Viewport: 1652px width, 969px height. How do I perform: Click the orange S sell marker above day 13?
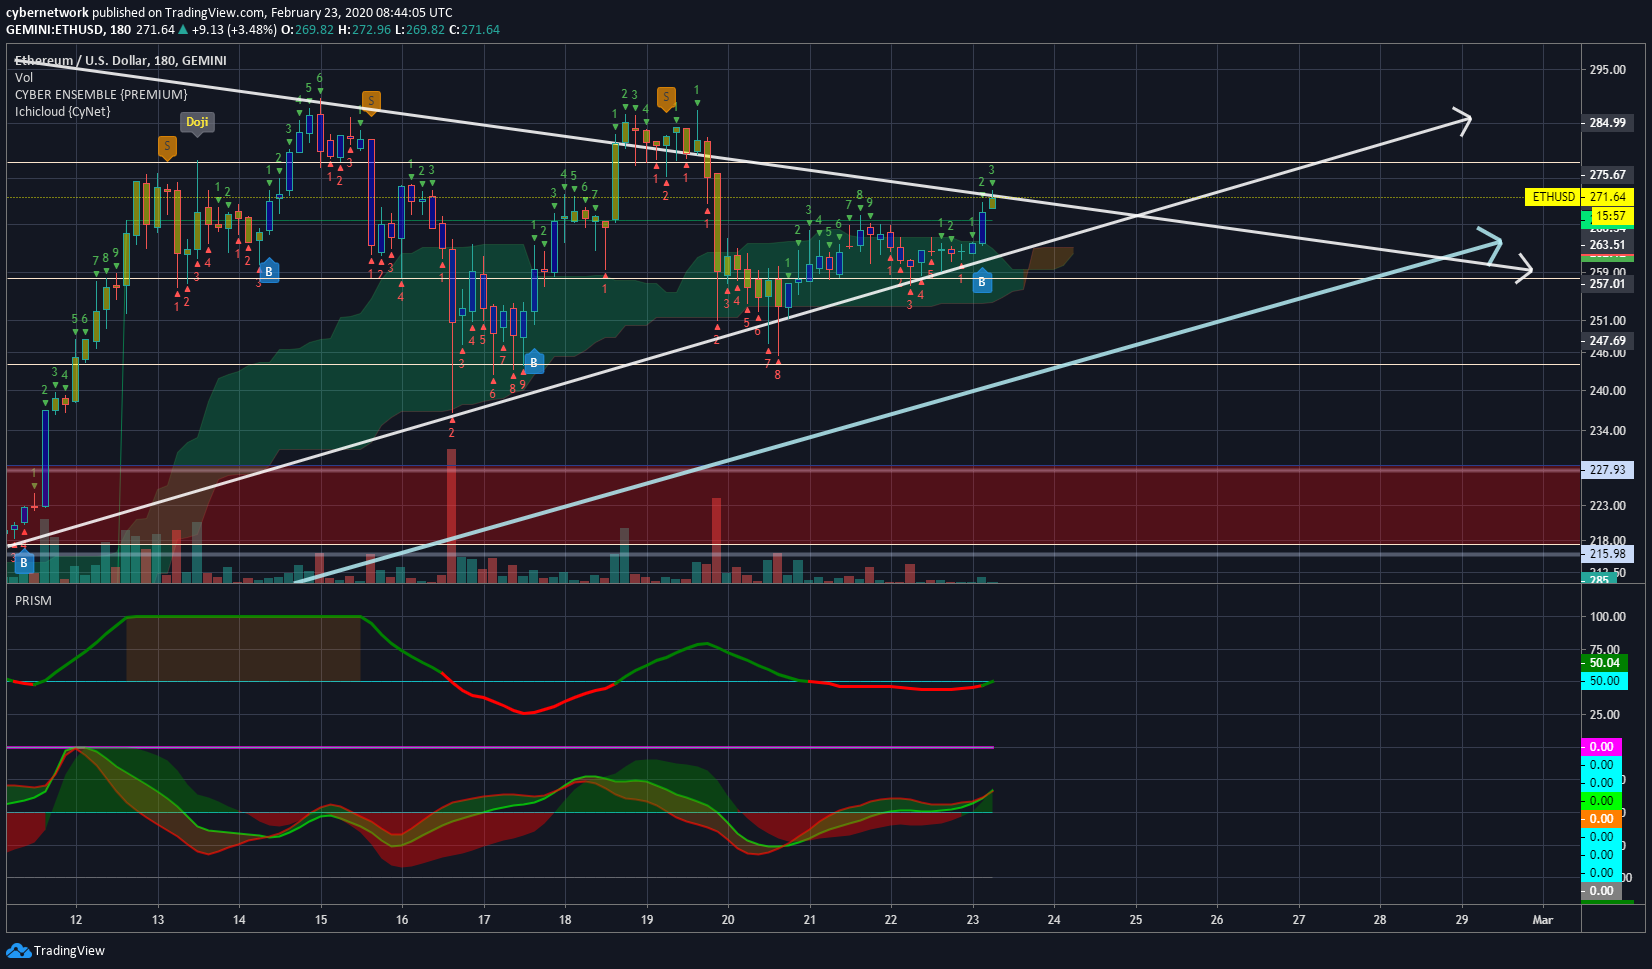point(167,147)
